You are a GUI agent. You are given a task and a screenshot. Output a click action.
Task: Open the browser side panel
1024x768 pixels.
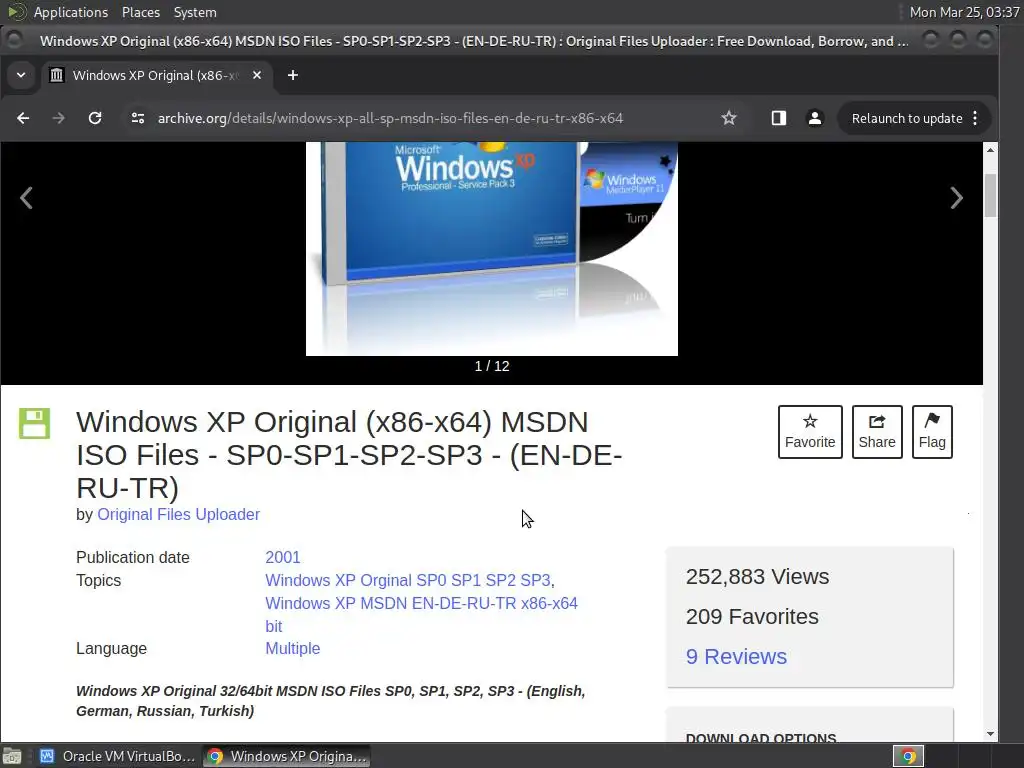[778, 118]
